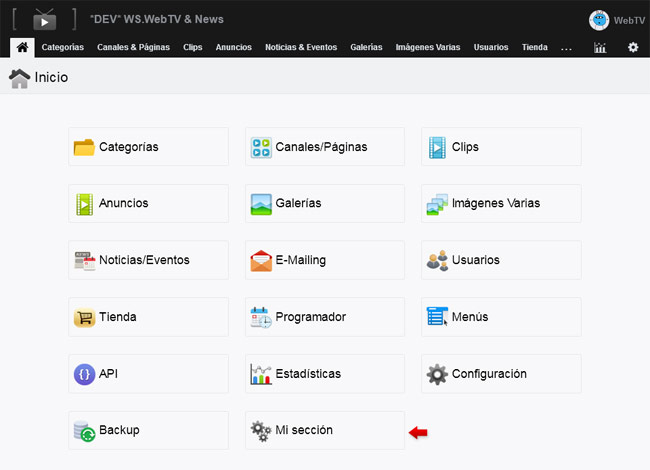The image size is (650, 470).
Task: Click the Inicio page heading text
Action: (51, 77)
